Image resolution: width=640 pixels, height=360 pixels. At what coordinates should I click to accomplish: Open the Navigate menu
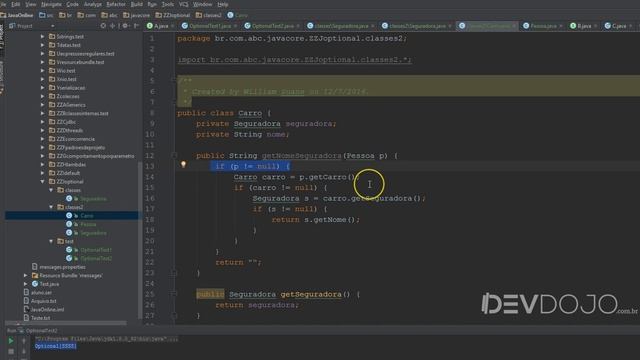(x=51, y=4)
